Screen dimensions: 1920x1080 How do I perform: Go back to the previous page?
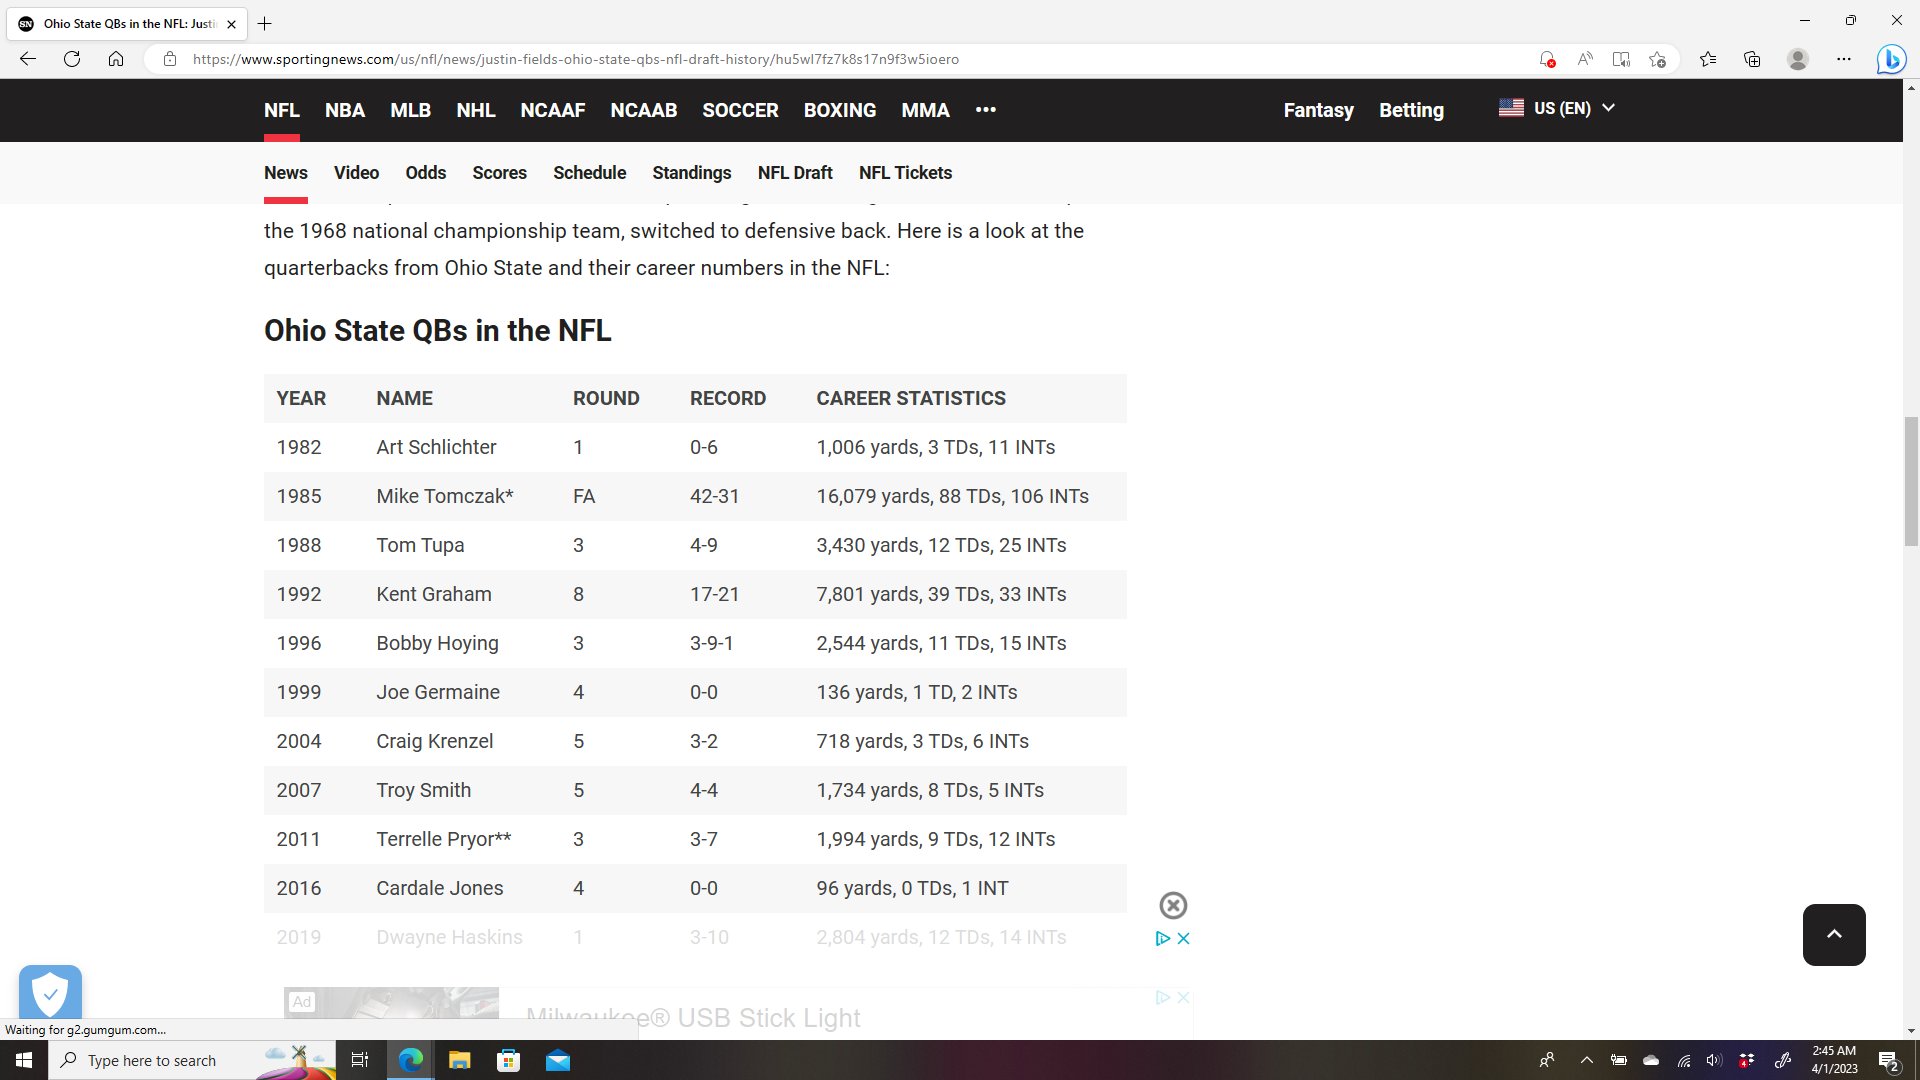click(28, 59)
